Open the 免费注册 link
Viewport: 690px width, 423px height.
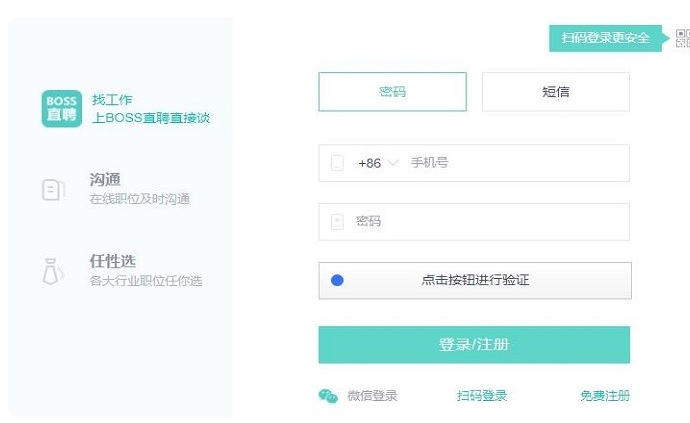coord(605,396)
